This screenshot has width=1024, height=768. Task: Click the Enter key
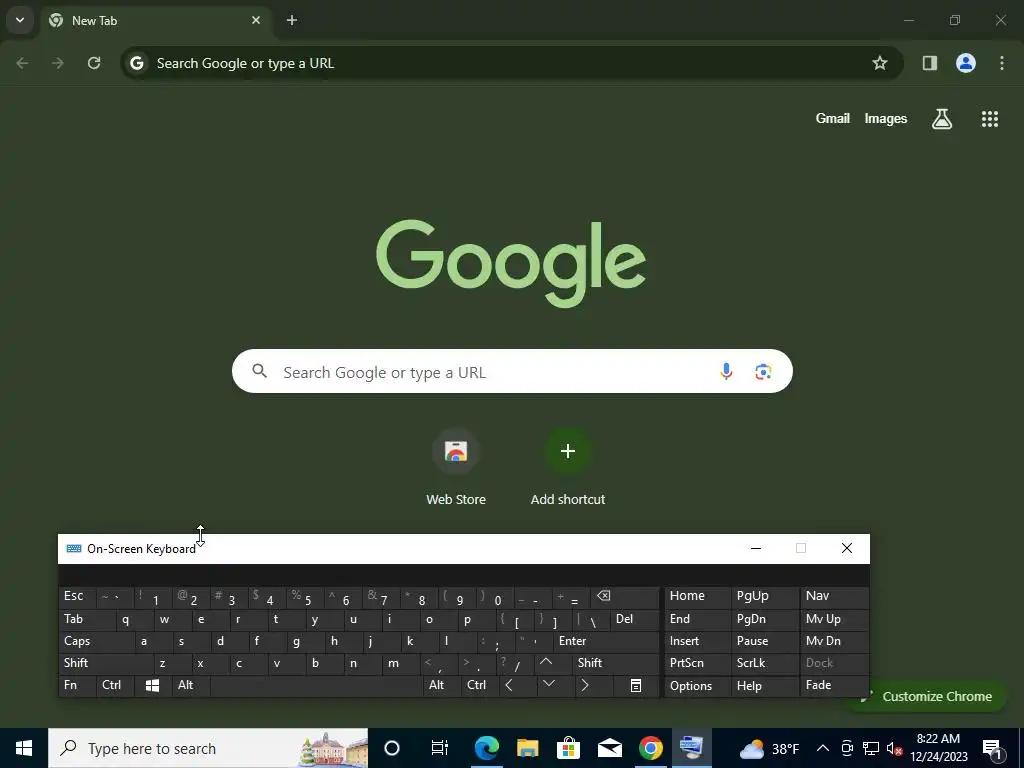coord(606,641)
